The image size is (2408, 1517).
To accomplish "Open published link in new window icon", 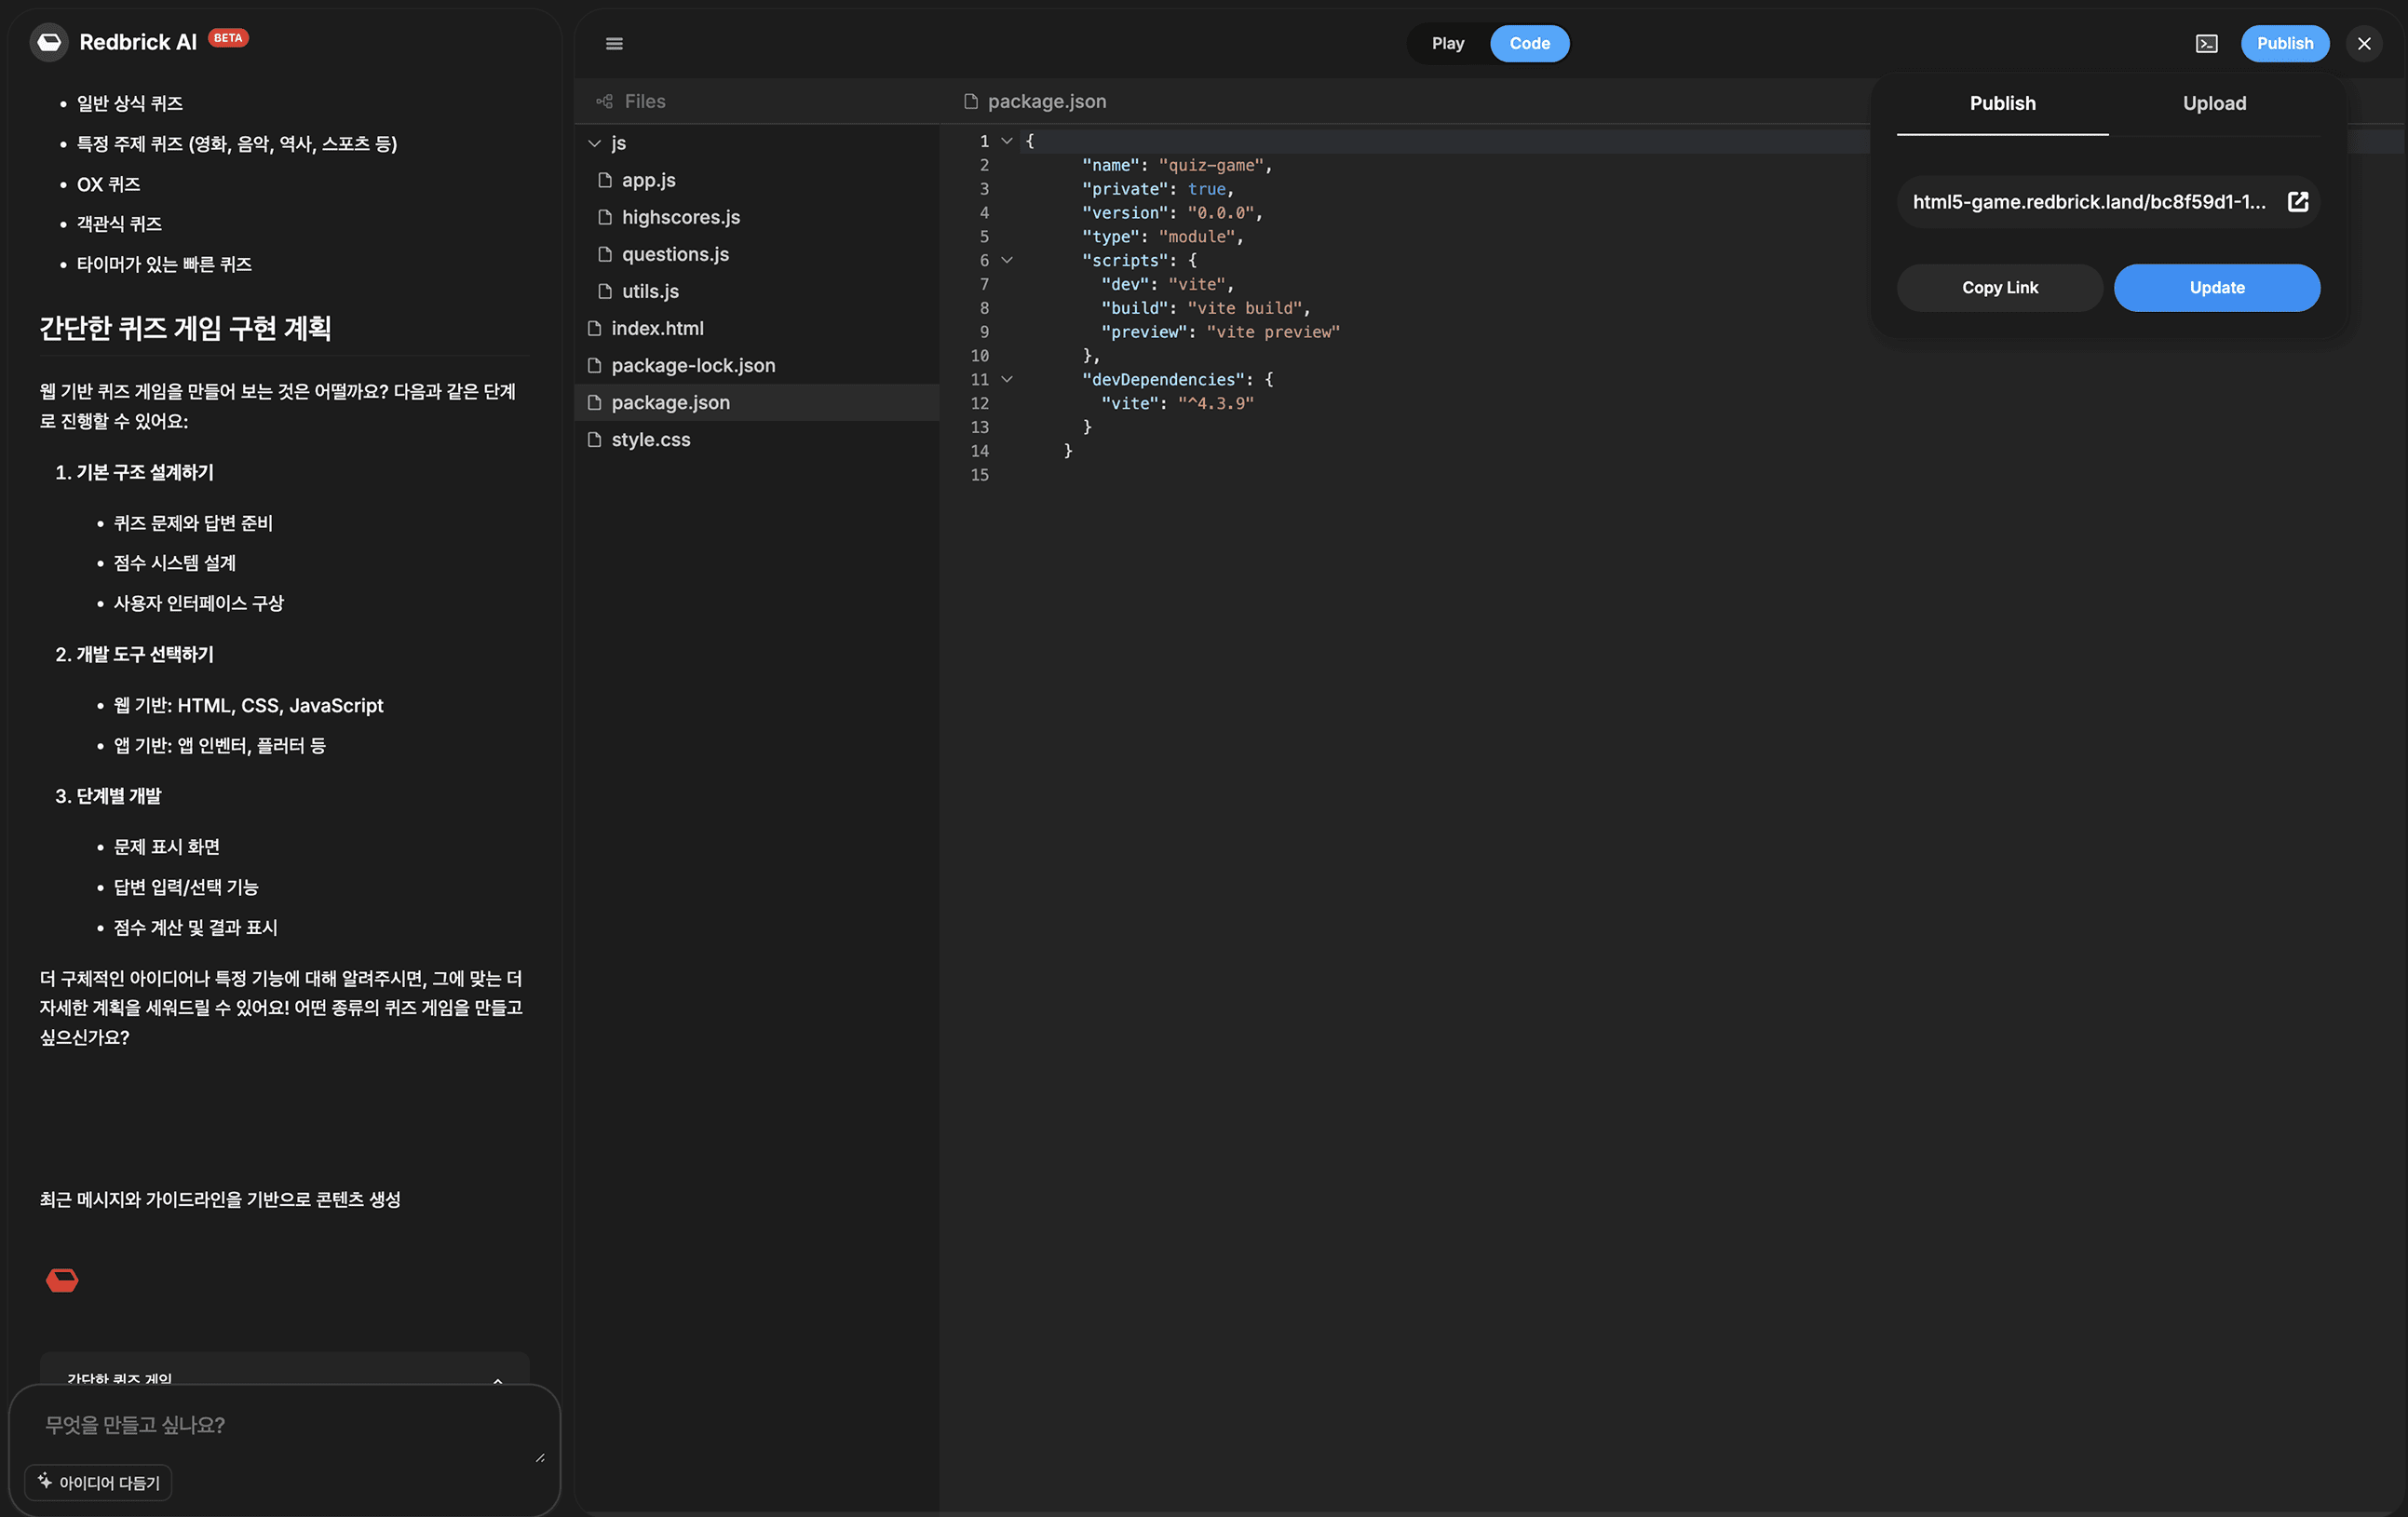I will [2297, 202].
